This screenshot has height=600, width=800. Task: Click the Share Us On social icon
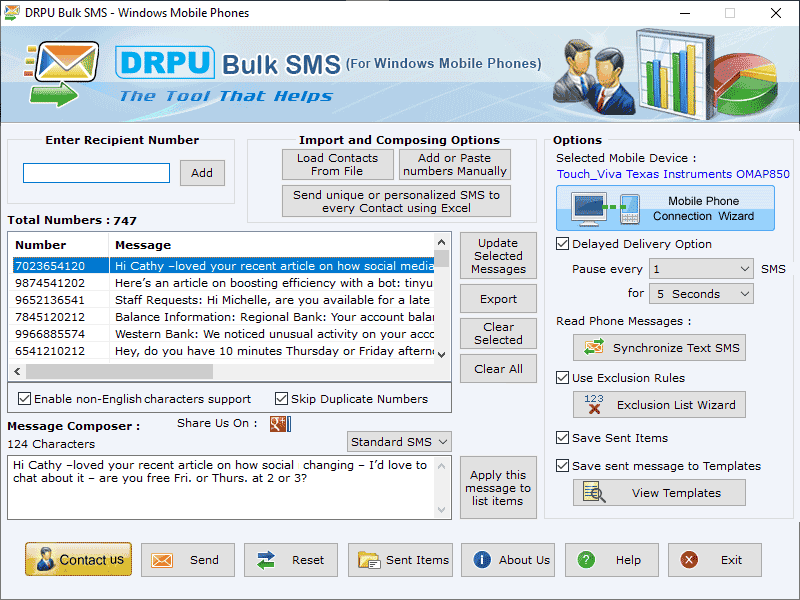278,423
